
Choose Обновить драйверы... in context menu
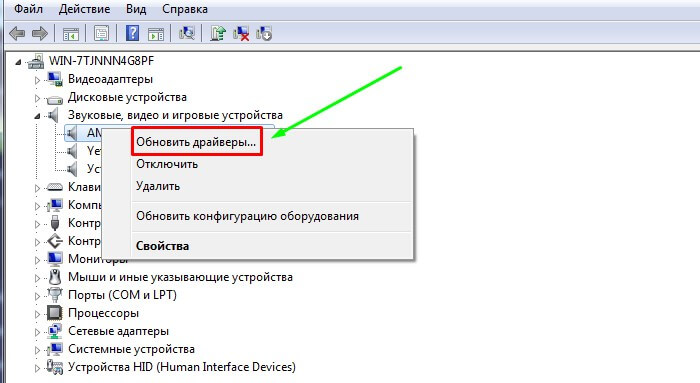(x=196, y=142)
